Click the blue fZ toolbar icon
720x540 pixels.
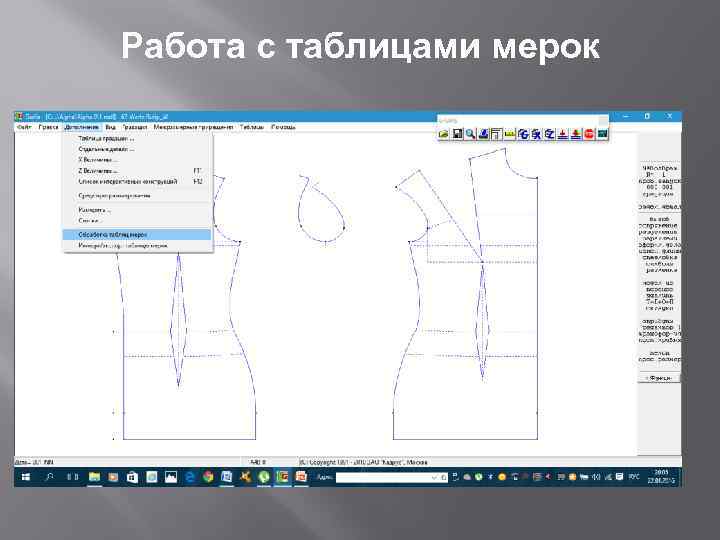(x=550, y=134)
